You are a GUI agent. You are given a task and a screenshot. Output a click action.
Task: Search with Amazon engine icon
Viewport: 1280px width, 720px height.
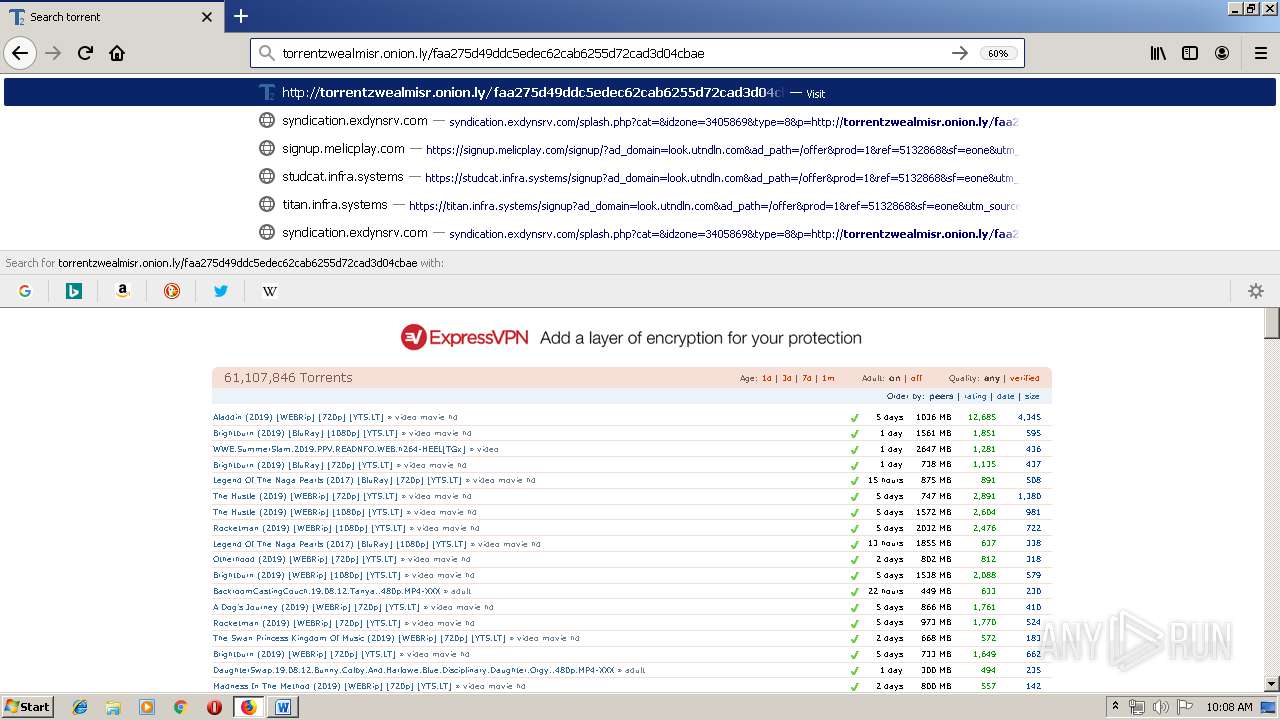click(123, 291)
